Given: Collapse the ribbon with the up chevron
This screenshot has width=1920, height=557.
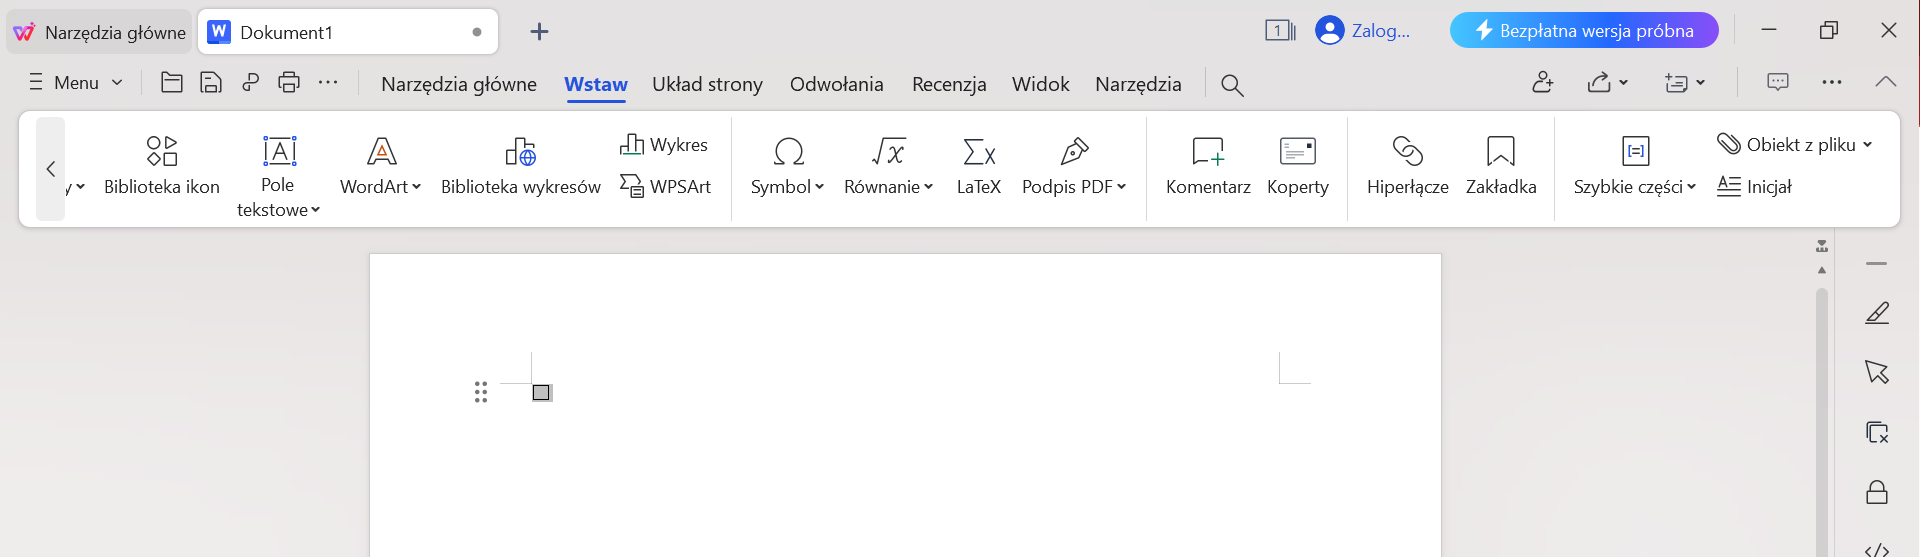Looking at the screenshot, I should click(x=1886, y=82).
